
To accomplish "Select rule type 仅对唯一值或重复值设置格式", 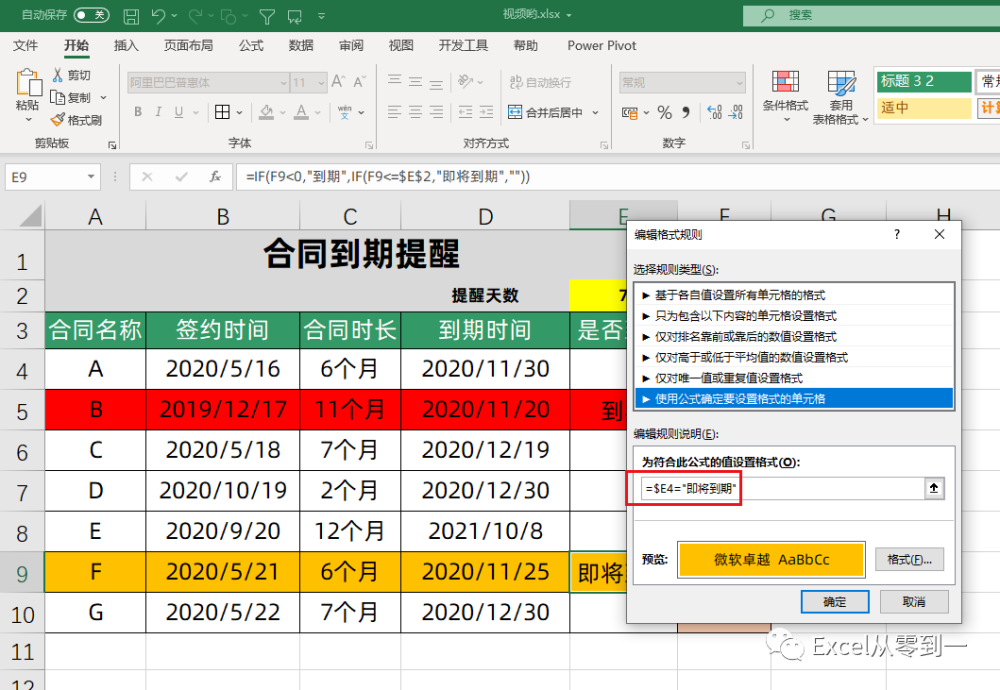I will click(x=794, y=378).
